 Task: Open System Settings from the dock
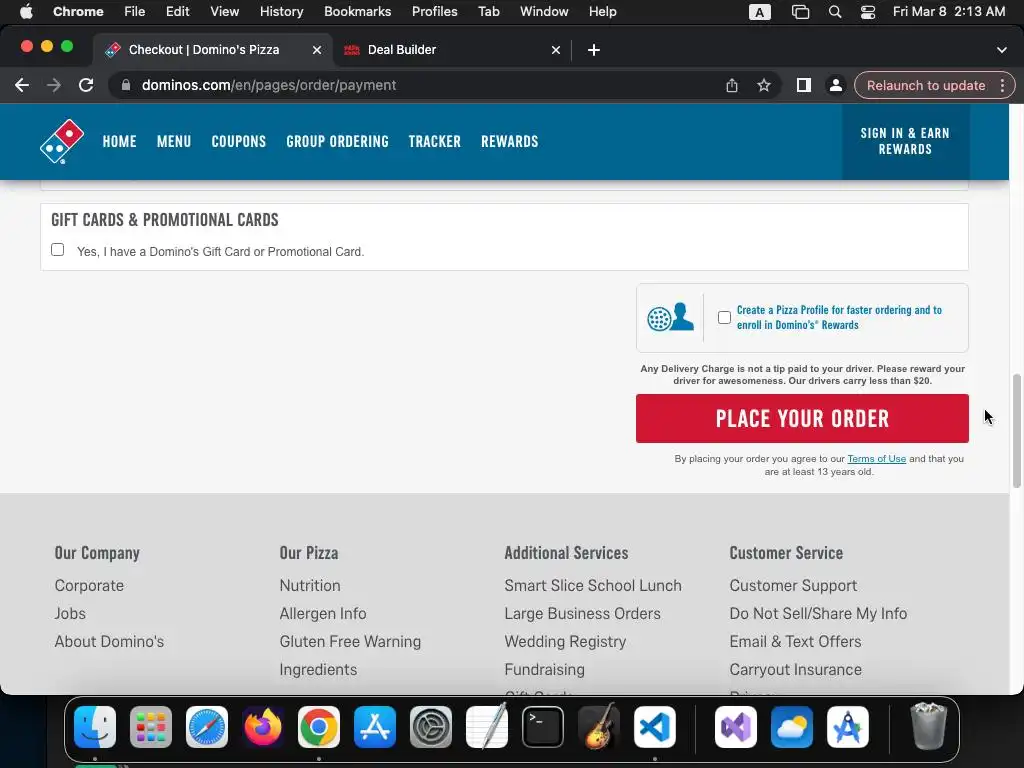point(431,727)
